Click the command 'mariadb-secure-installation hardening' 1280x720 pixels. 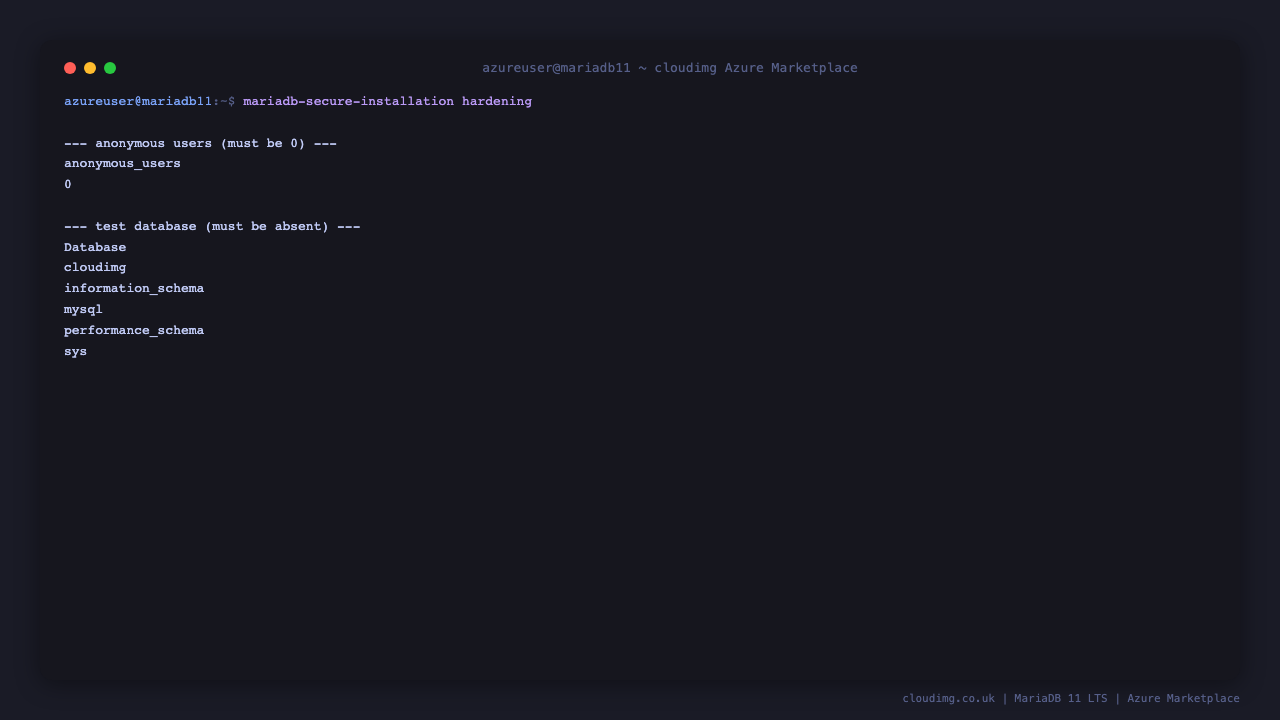point(387,101)
